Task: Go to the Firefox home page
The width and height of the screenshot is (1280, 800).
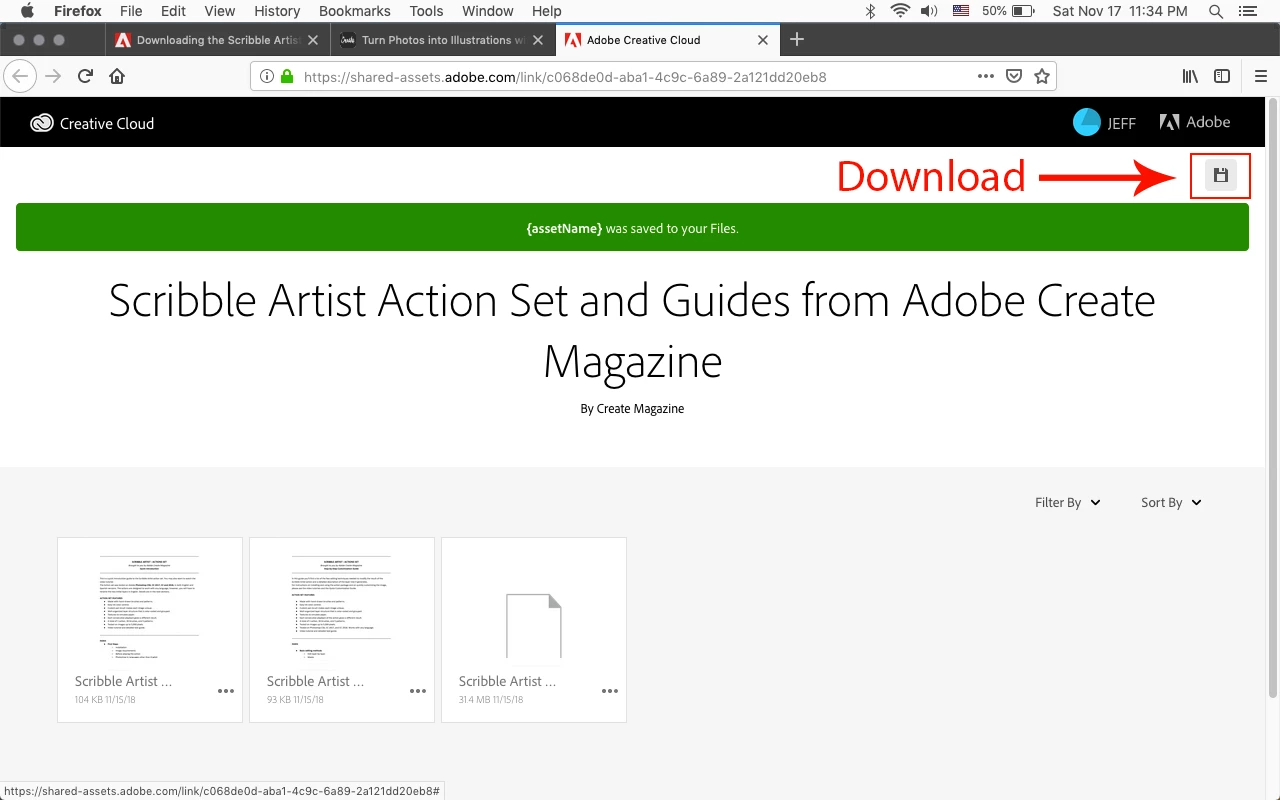Action: coord(117,76)
